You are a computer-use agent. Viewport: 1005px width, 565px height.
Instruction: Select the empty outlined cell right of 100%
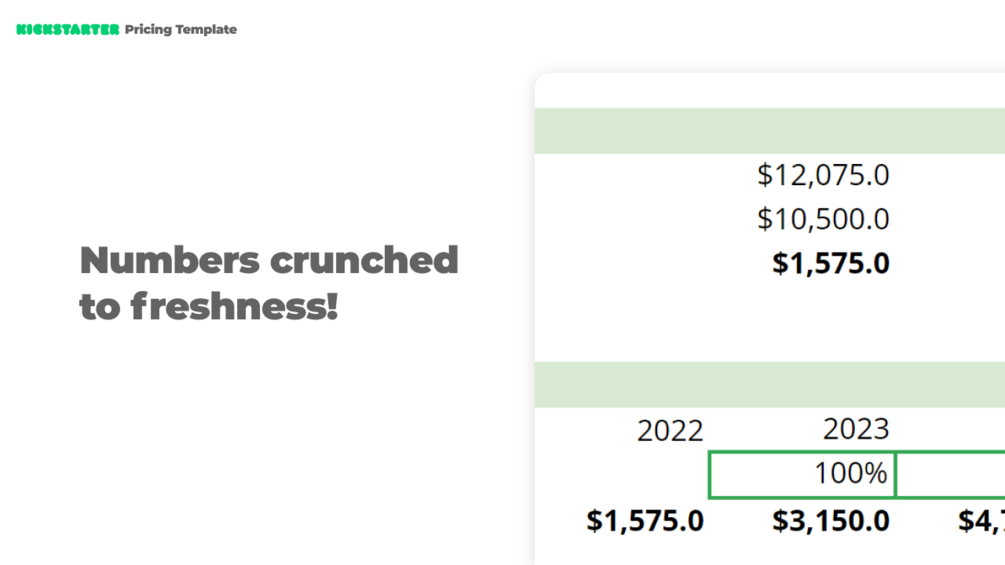click(x=950, y=474)
